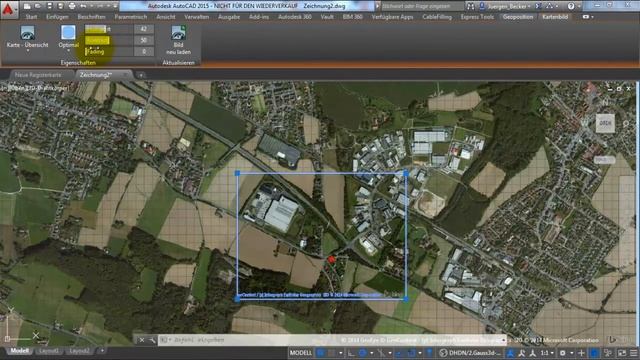Select the Kartenbild ribbon tab
Image resolution: width=640 pixels, height=360 pixels.
pyautogui.click(x=555, y=17)
